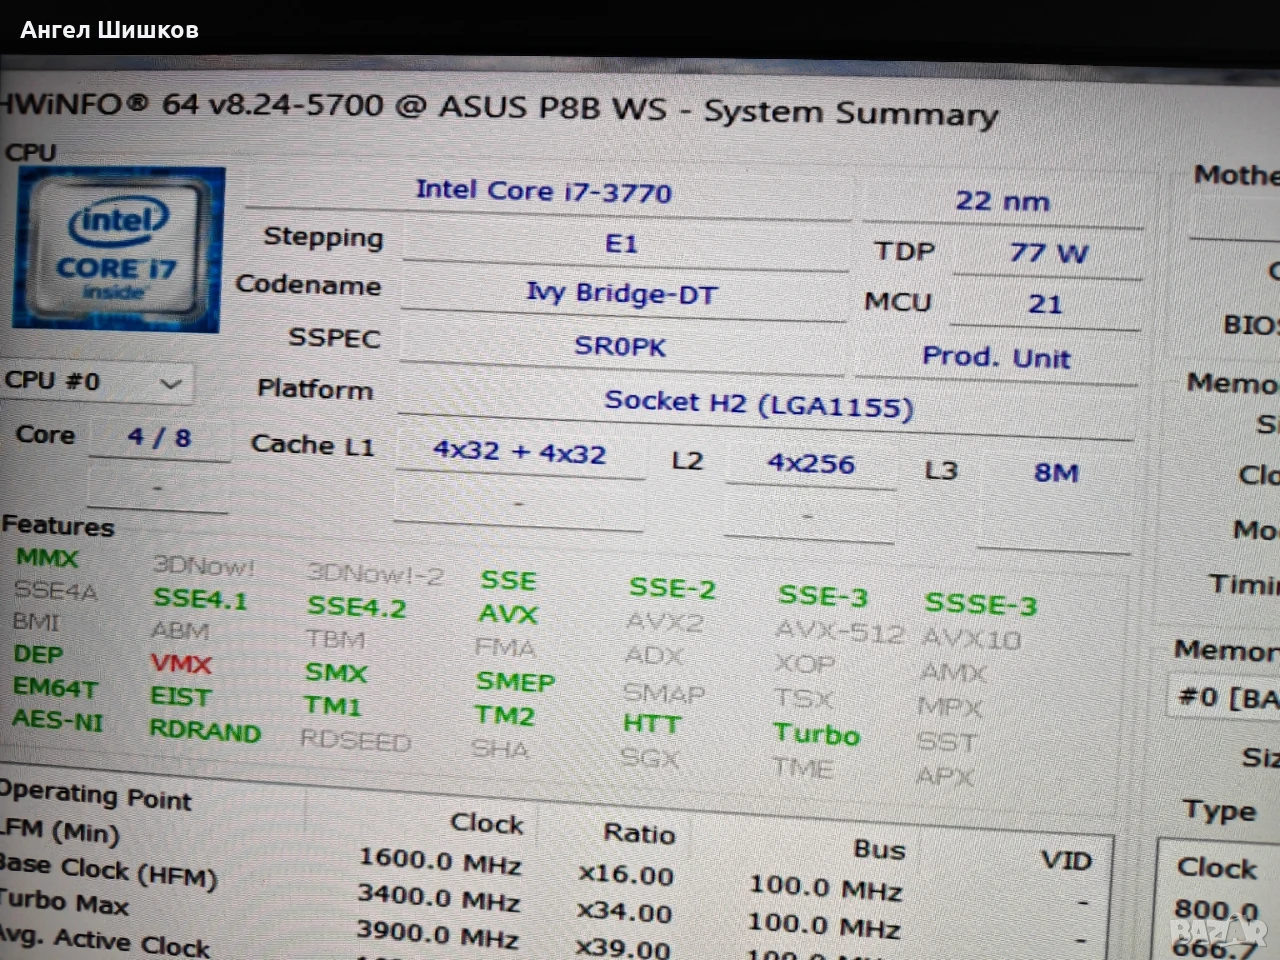Screen dimensions: 1280x960
Task: Click the greyed-out AVX10 feature
Action: tap(971, 638)
